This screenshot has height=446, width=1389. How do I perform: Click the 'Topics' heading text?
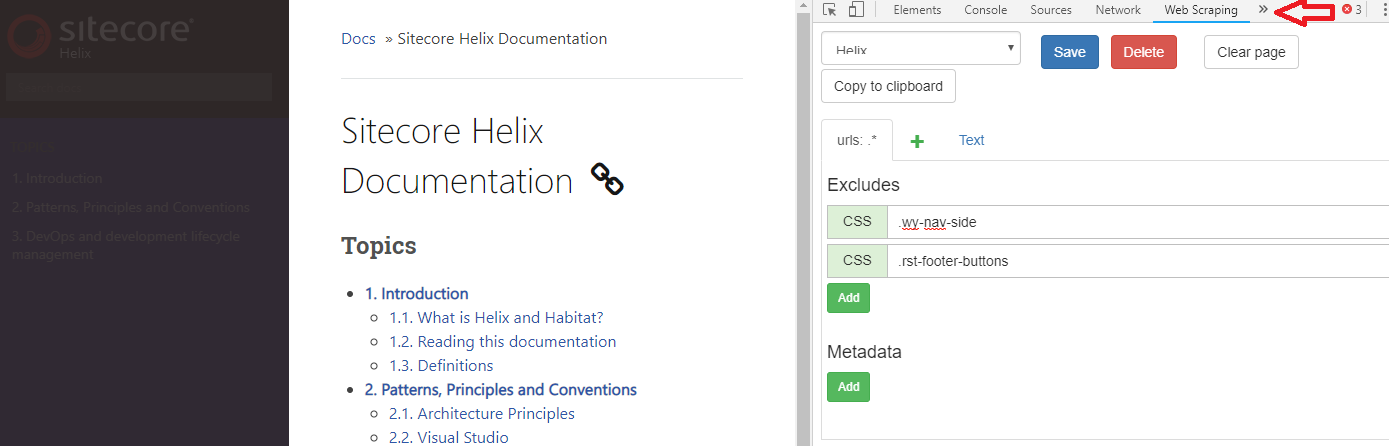[x=379, y=246]
